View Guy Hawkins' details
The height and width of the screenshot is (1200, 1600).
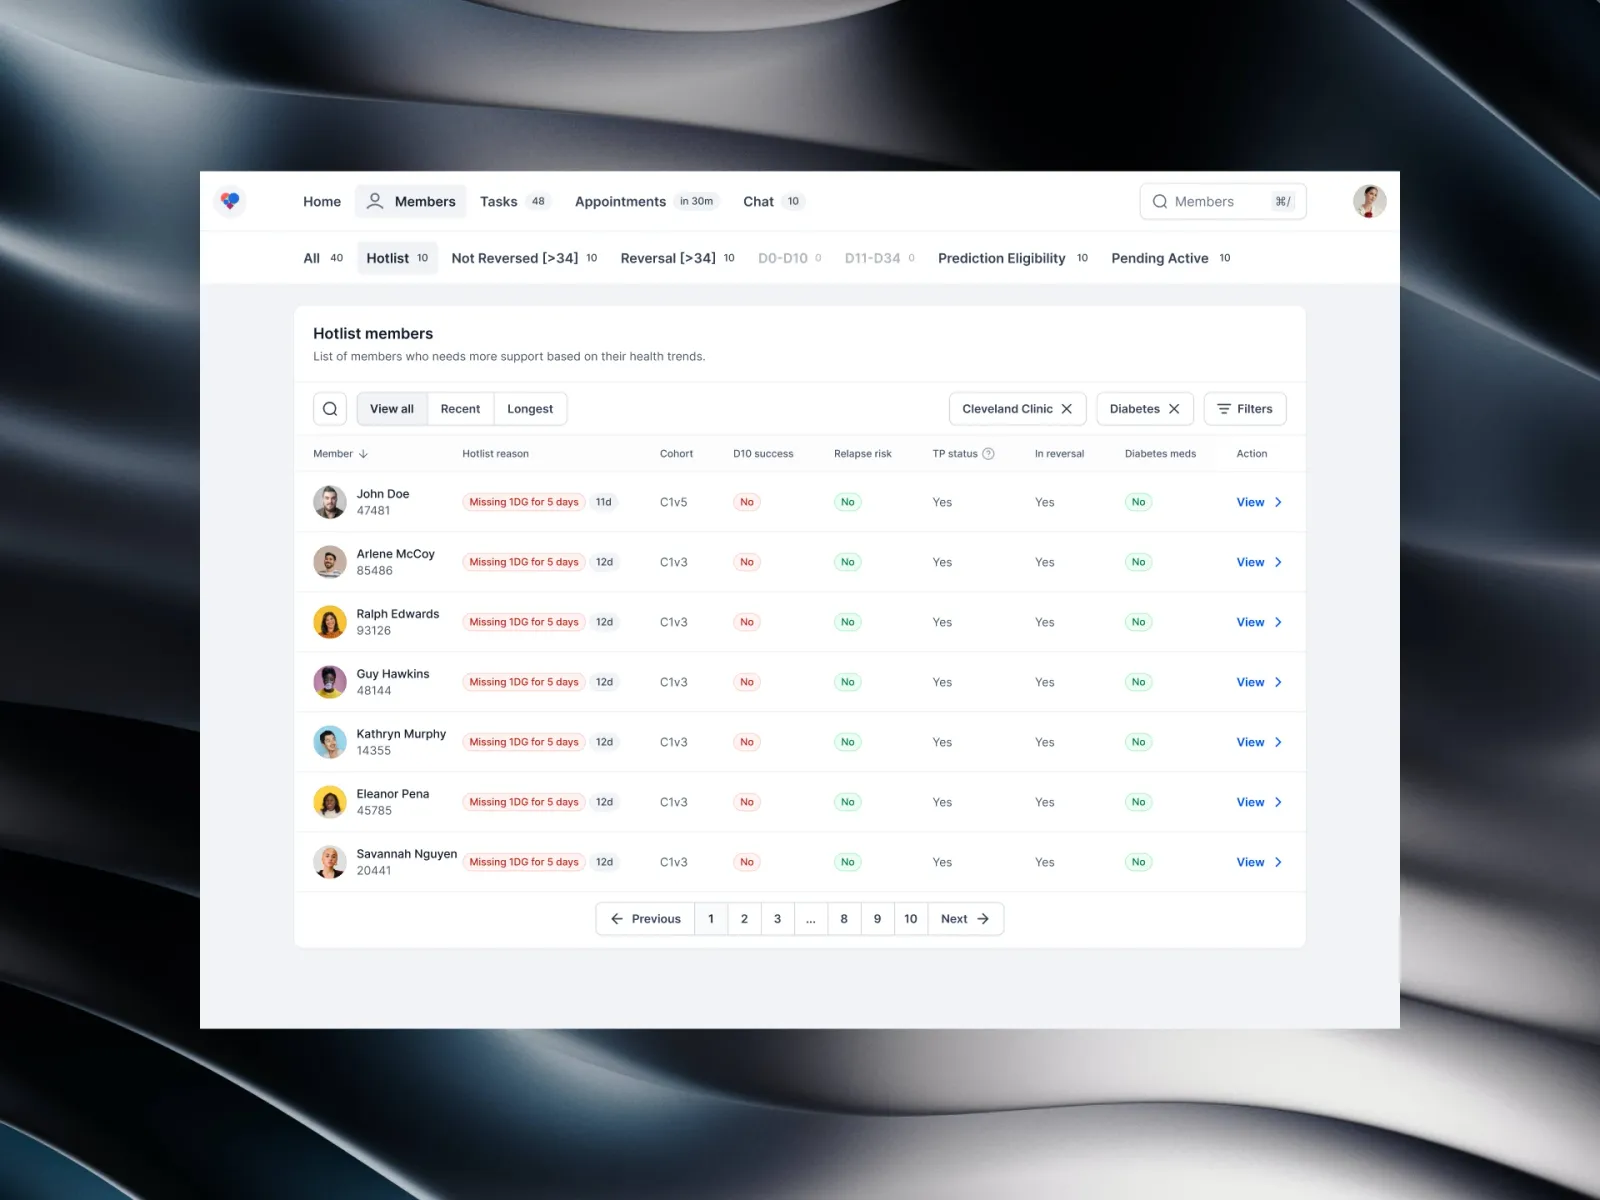tap(1259, 682)
